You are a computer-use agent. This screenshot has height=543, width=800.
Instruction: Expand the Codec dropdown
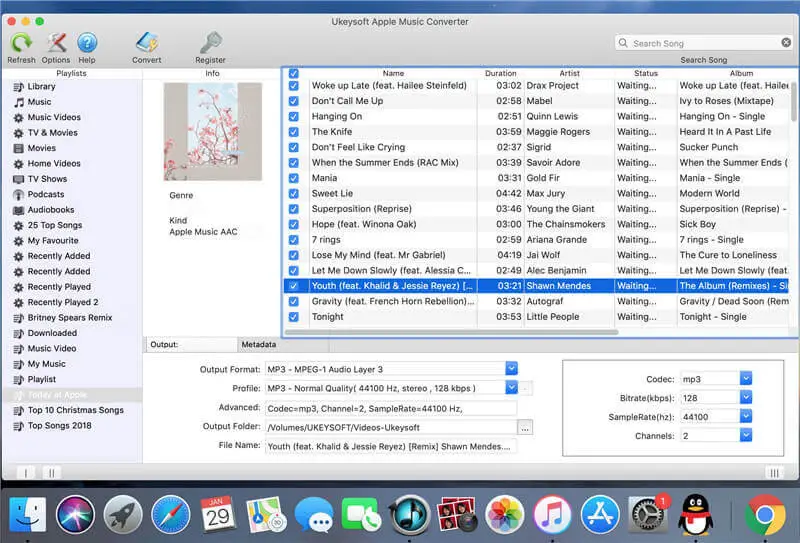[746, 379]
